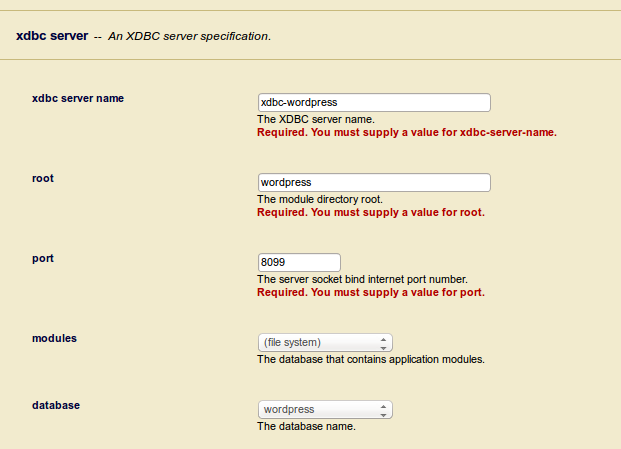Click "The database name." help text
This screenshot has width=621, height=449.
click(x=306, y=427)
